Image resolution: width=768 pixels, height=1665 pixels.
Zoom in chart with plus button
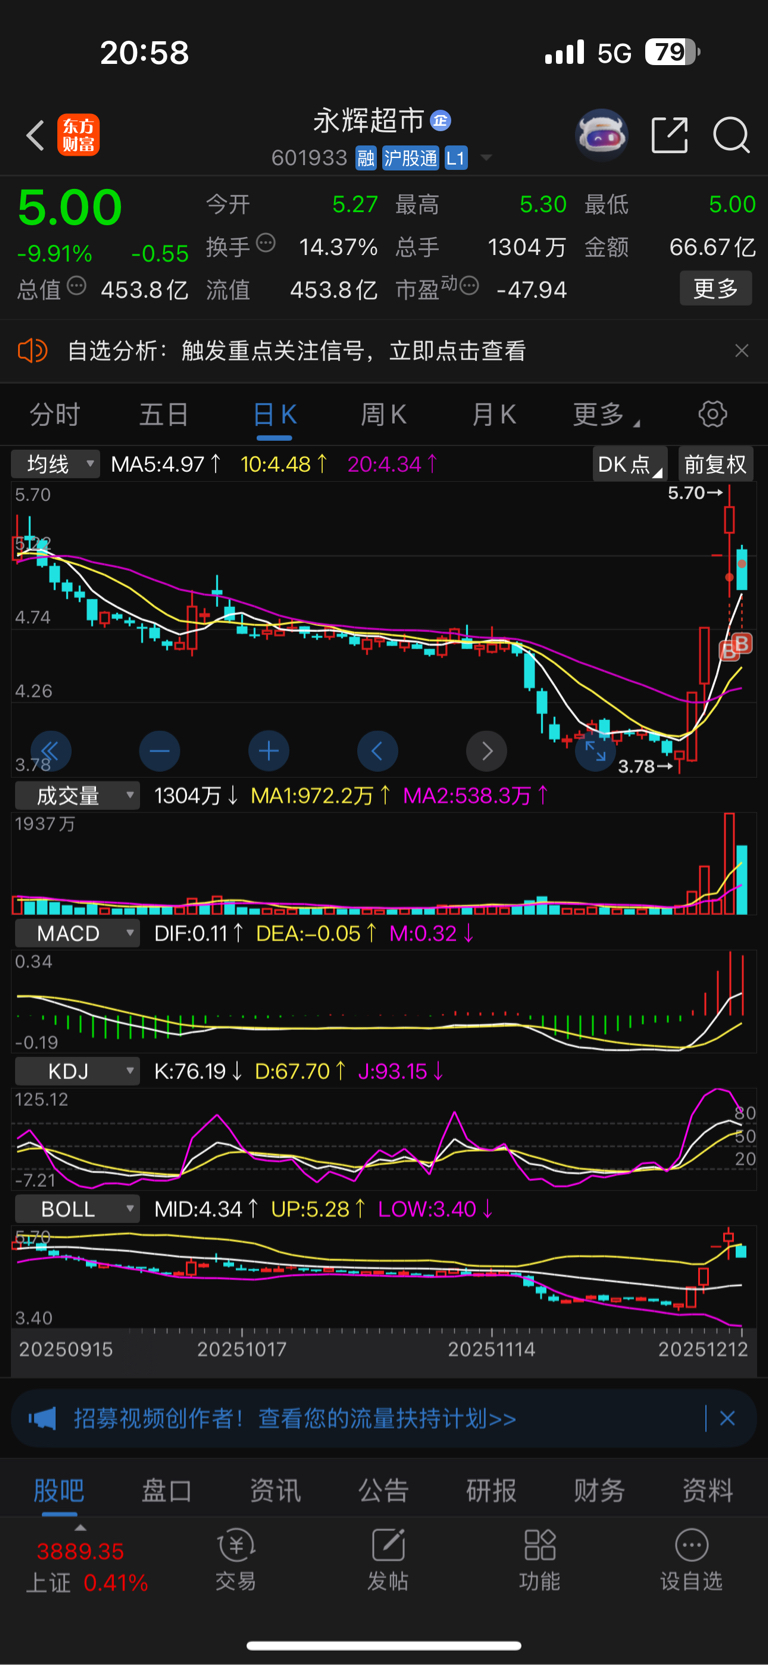pos(268,750)
